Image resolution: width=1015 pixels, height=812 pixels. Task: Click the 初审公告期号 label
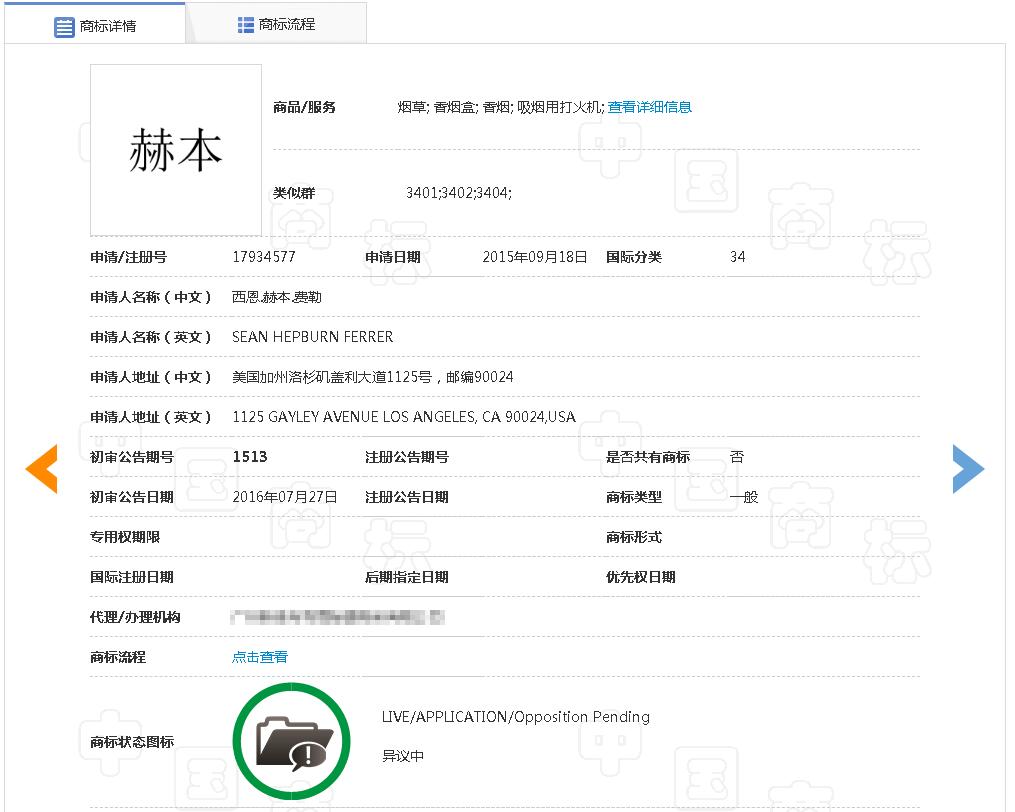point(132,457)
